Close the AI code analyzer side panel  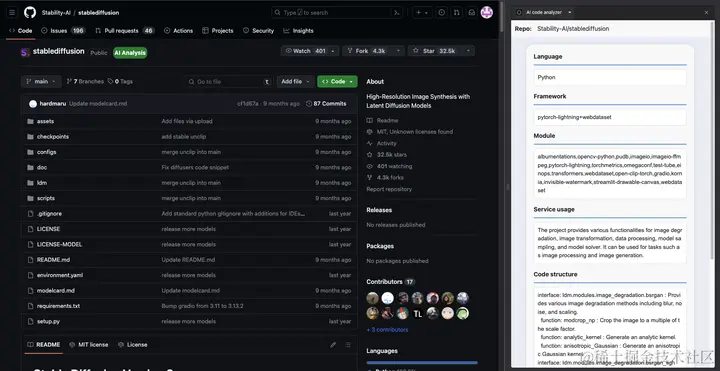coord(706,12)
